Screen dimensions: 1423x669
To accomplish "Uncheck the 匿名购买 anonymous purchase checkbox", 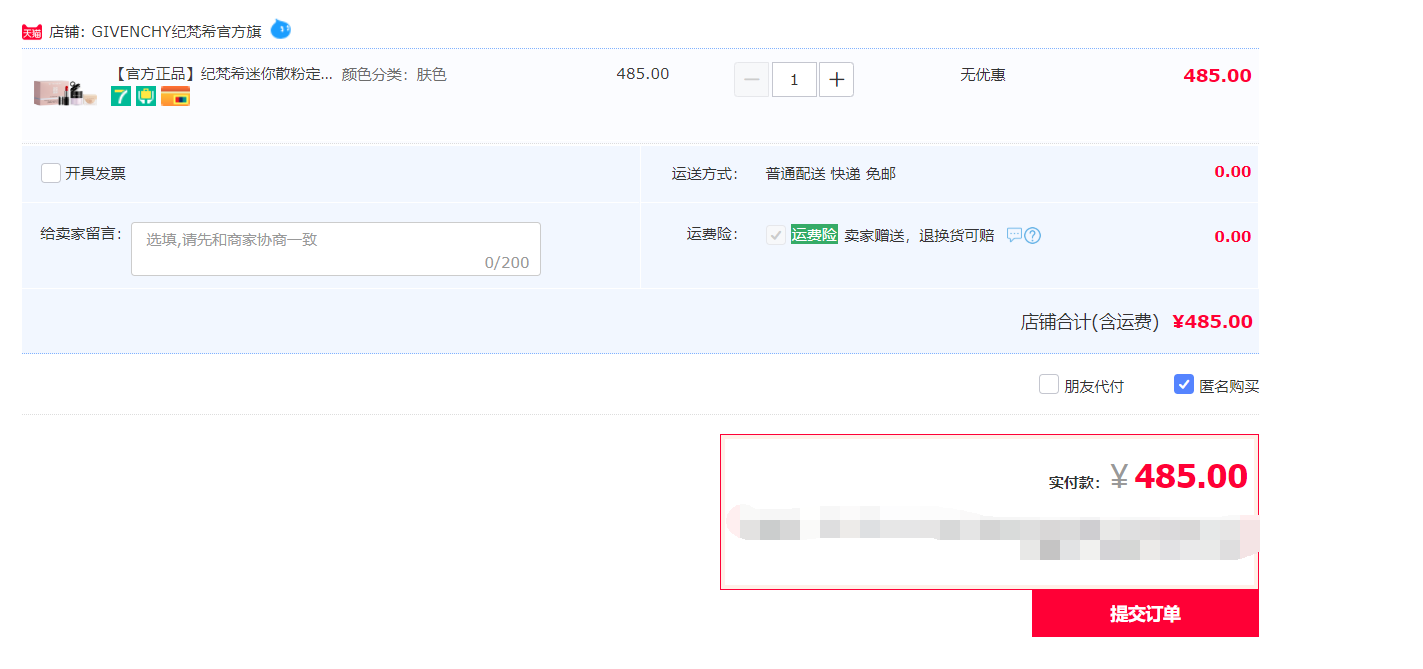I will click(1184, 384).
